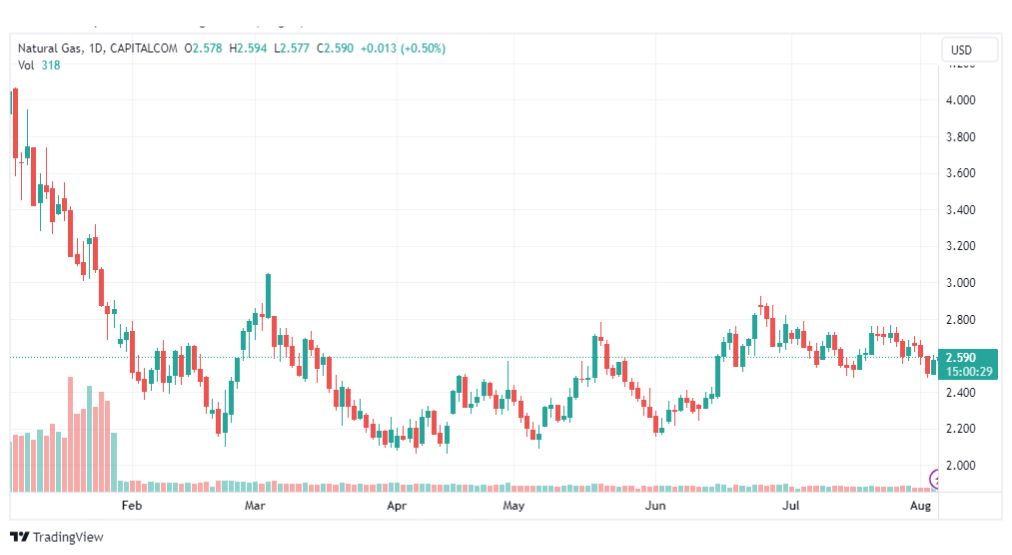Click the 2.000 price axis label

point(960,465)
